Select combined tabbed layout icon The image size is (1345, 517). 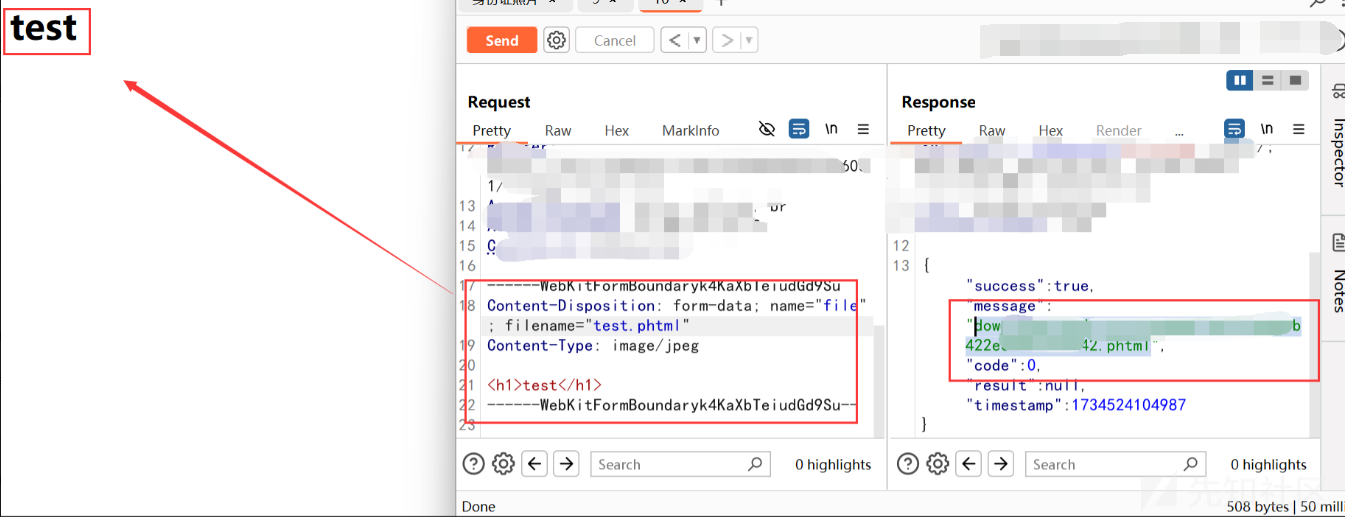tap(1295, 80)
